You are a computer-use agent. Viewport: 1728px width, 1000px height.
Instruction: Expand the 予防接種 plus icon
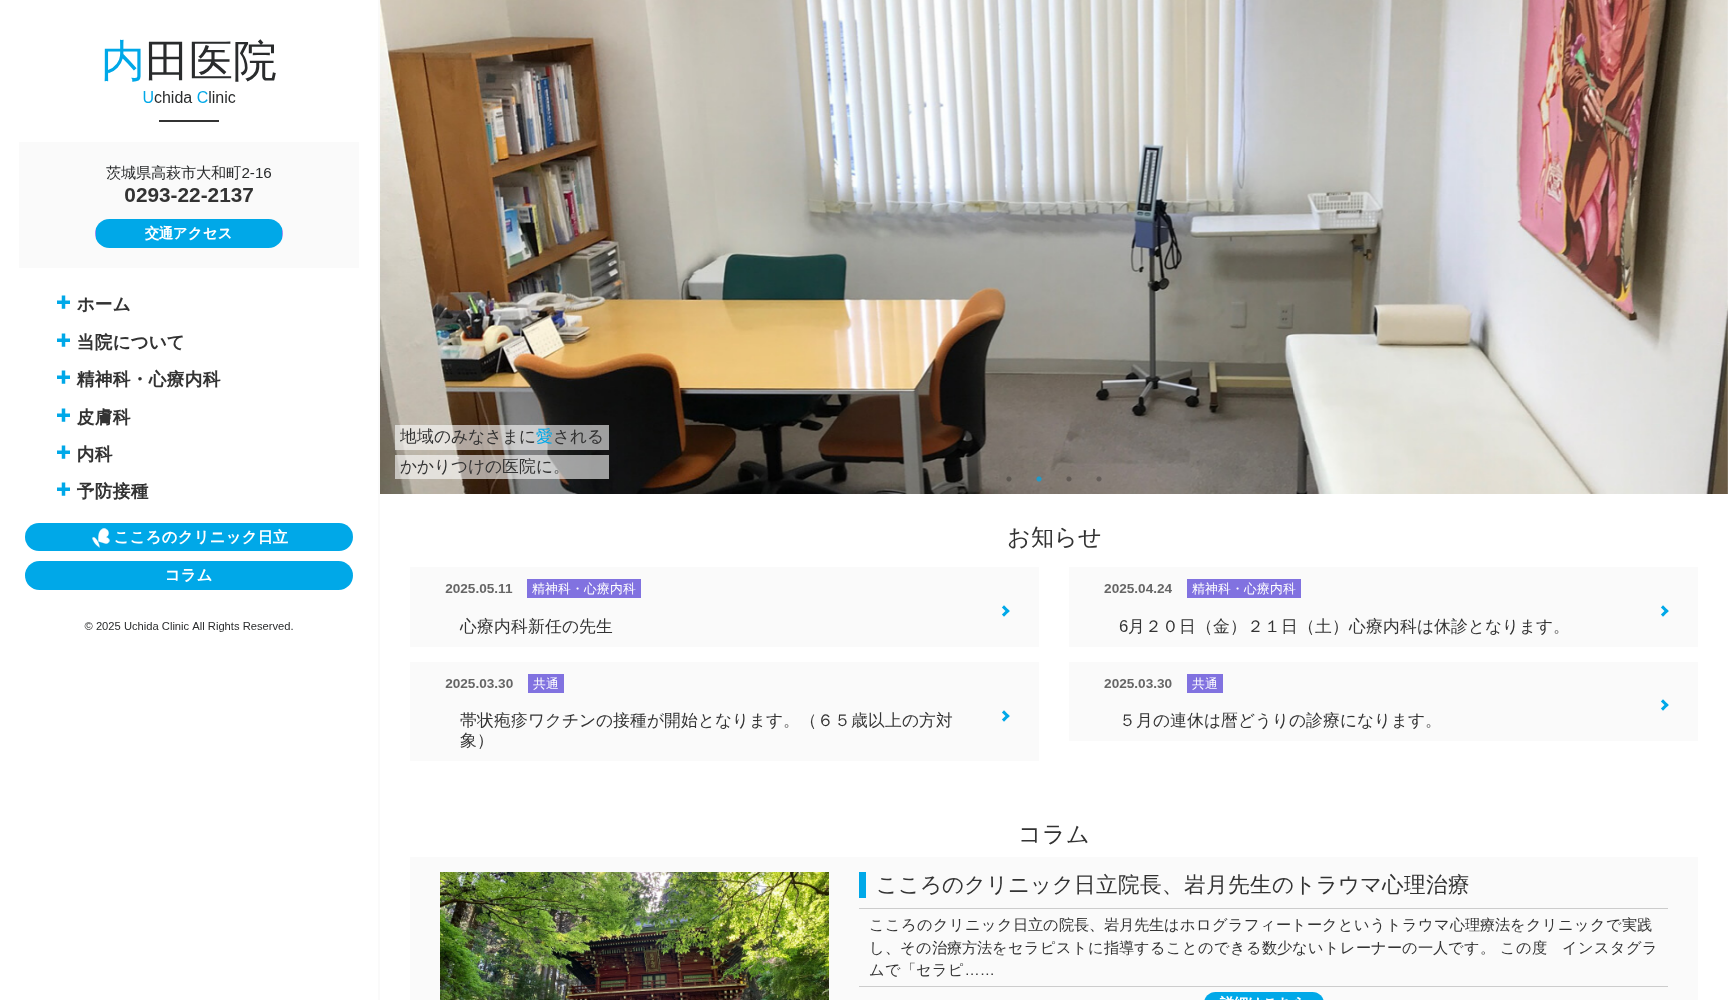(62, 490)
